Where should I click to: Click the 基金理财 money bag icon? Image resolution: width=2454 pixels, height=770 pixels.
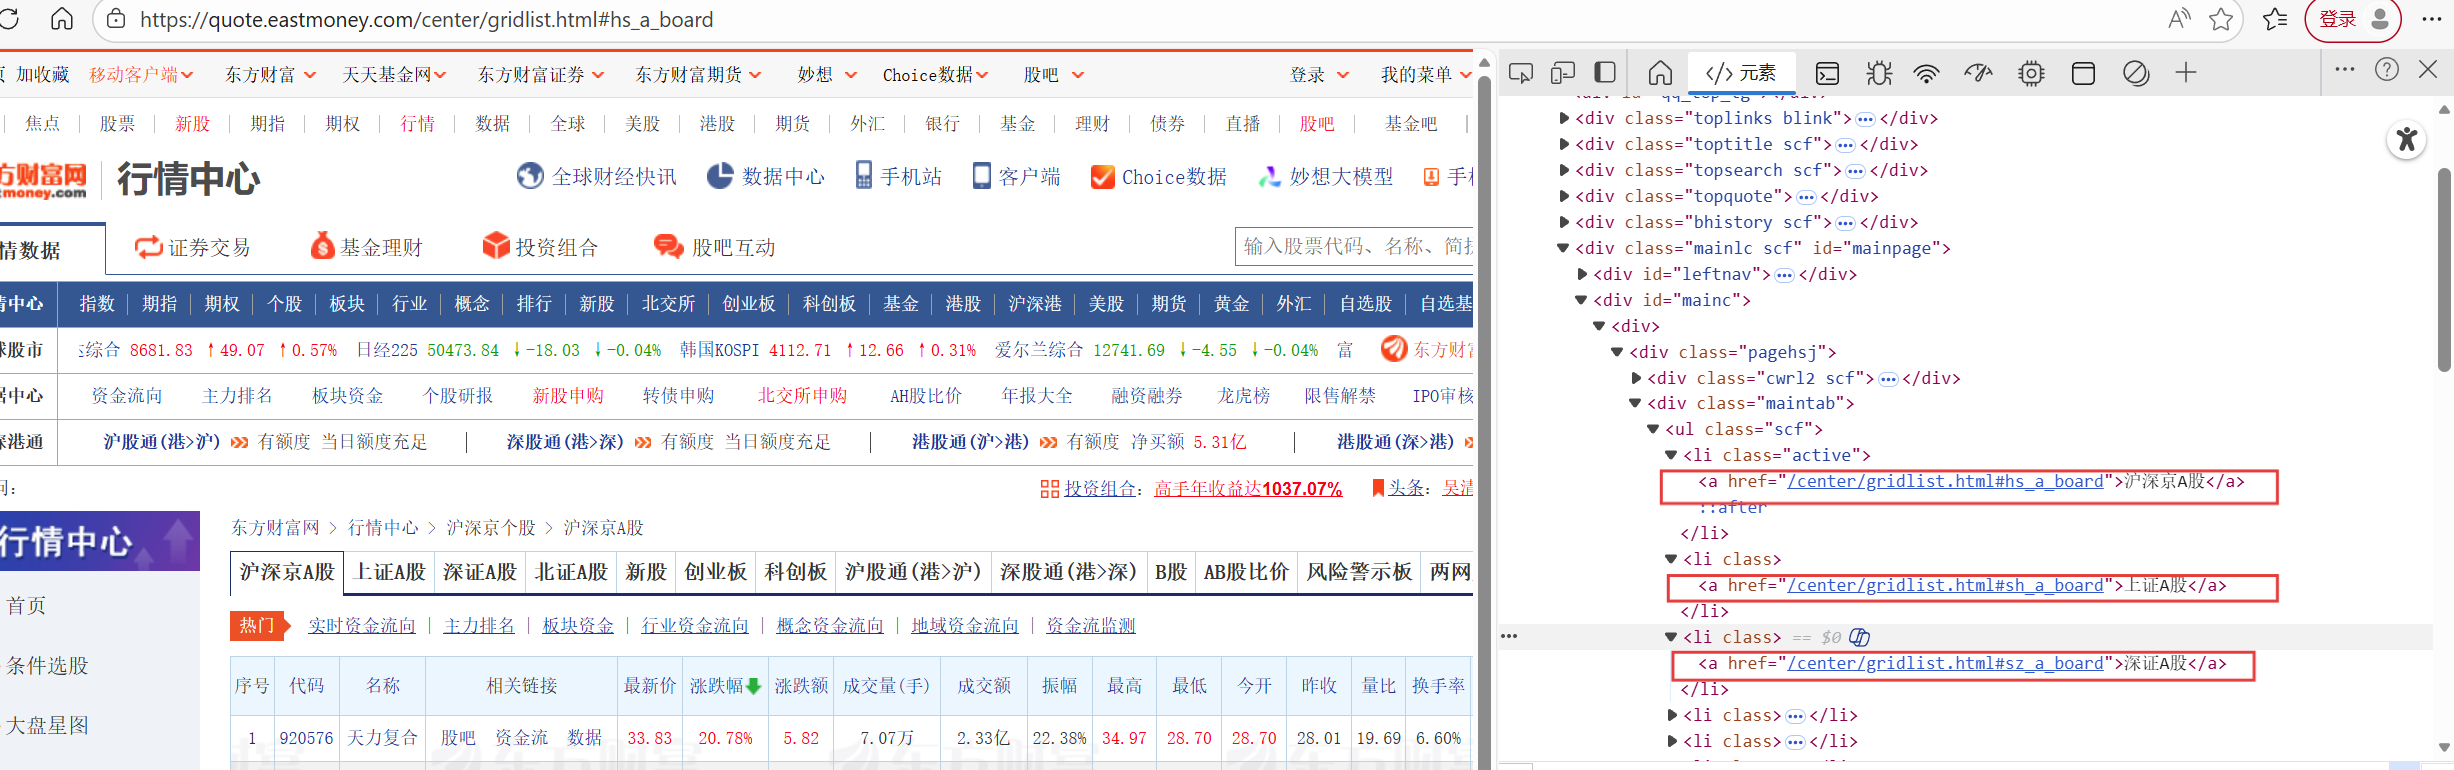click(x=322, y=246)
